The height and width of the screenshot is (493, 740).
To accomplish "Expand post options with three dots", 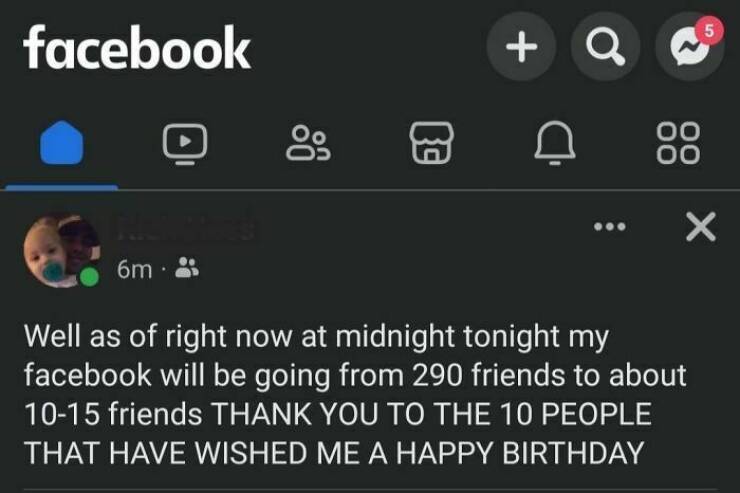I will point(608,227).
